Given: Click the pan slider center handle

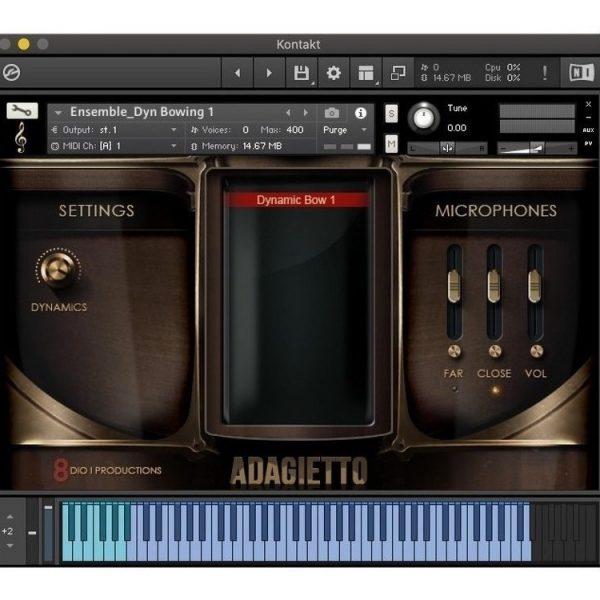Looking at the screenshot, I should [x=446, y=148].
